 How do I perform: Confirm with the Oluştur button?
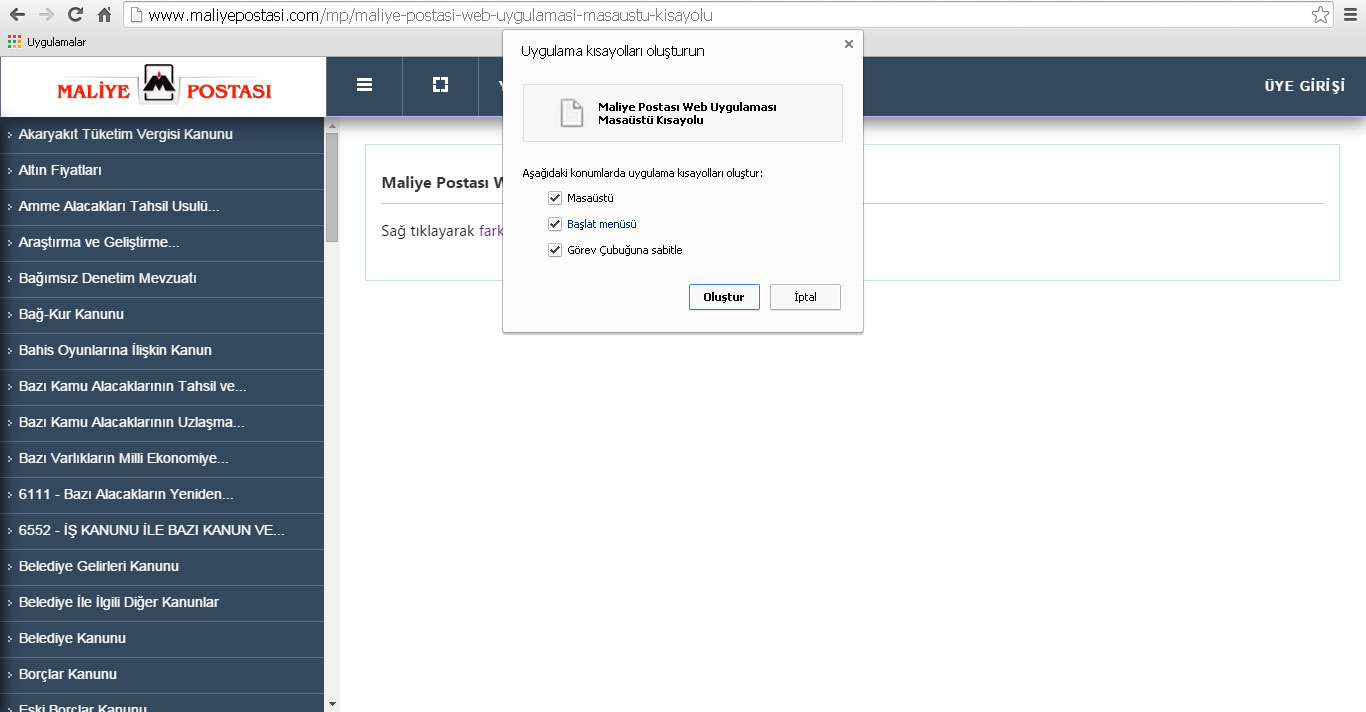724,297
